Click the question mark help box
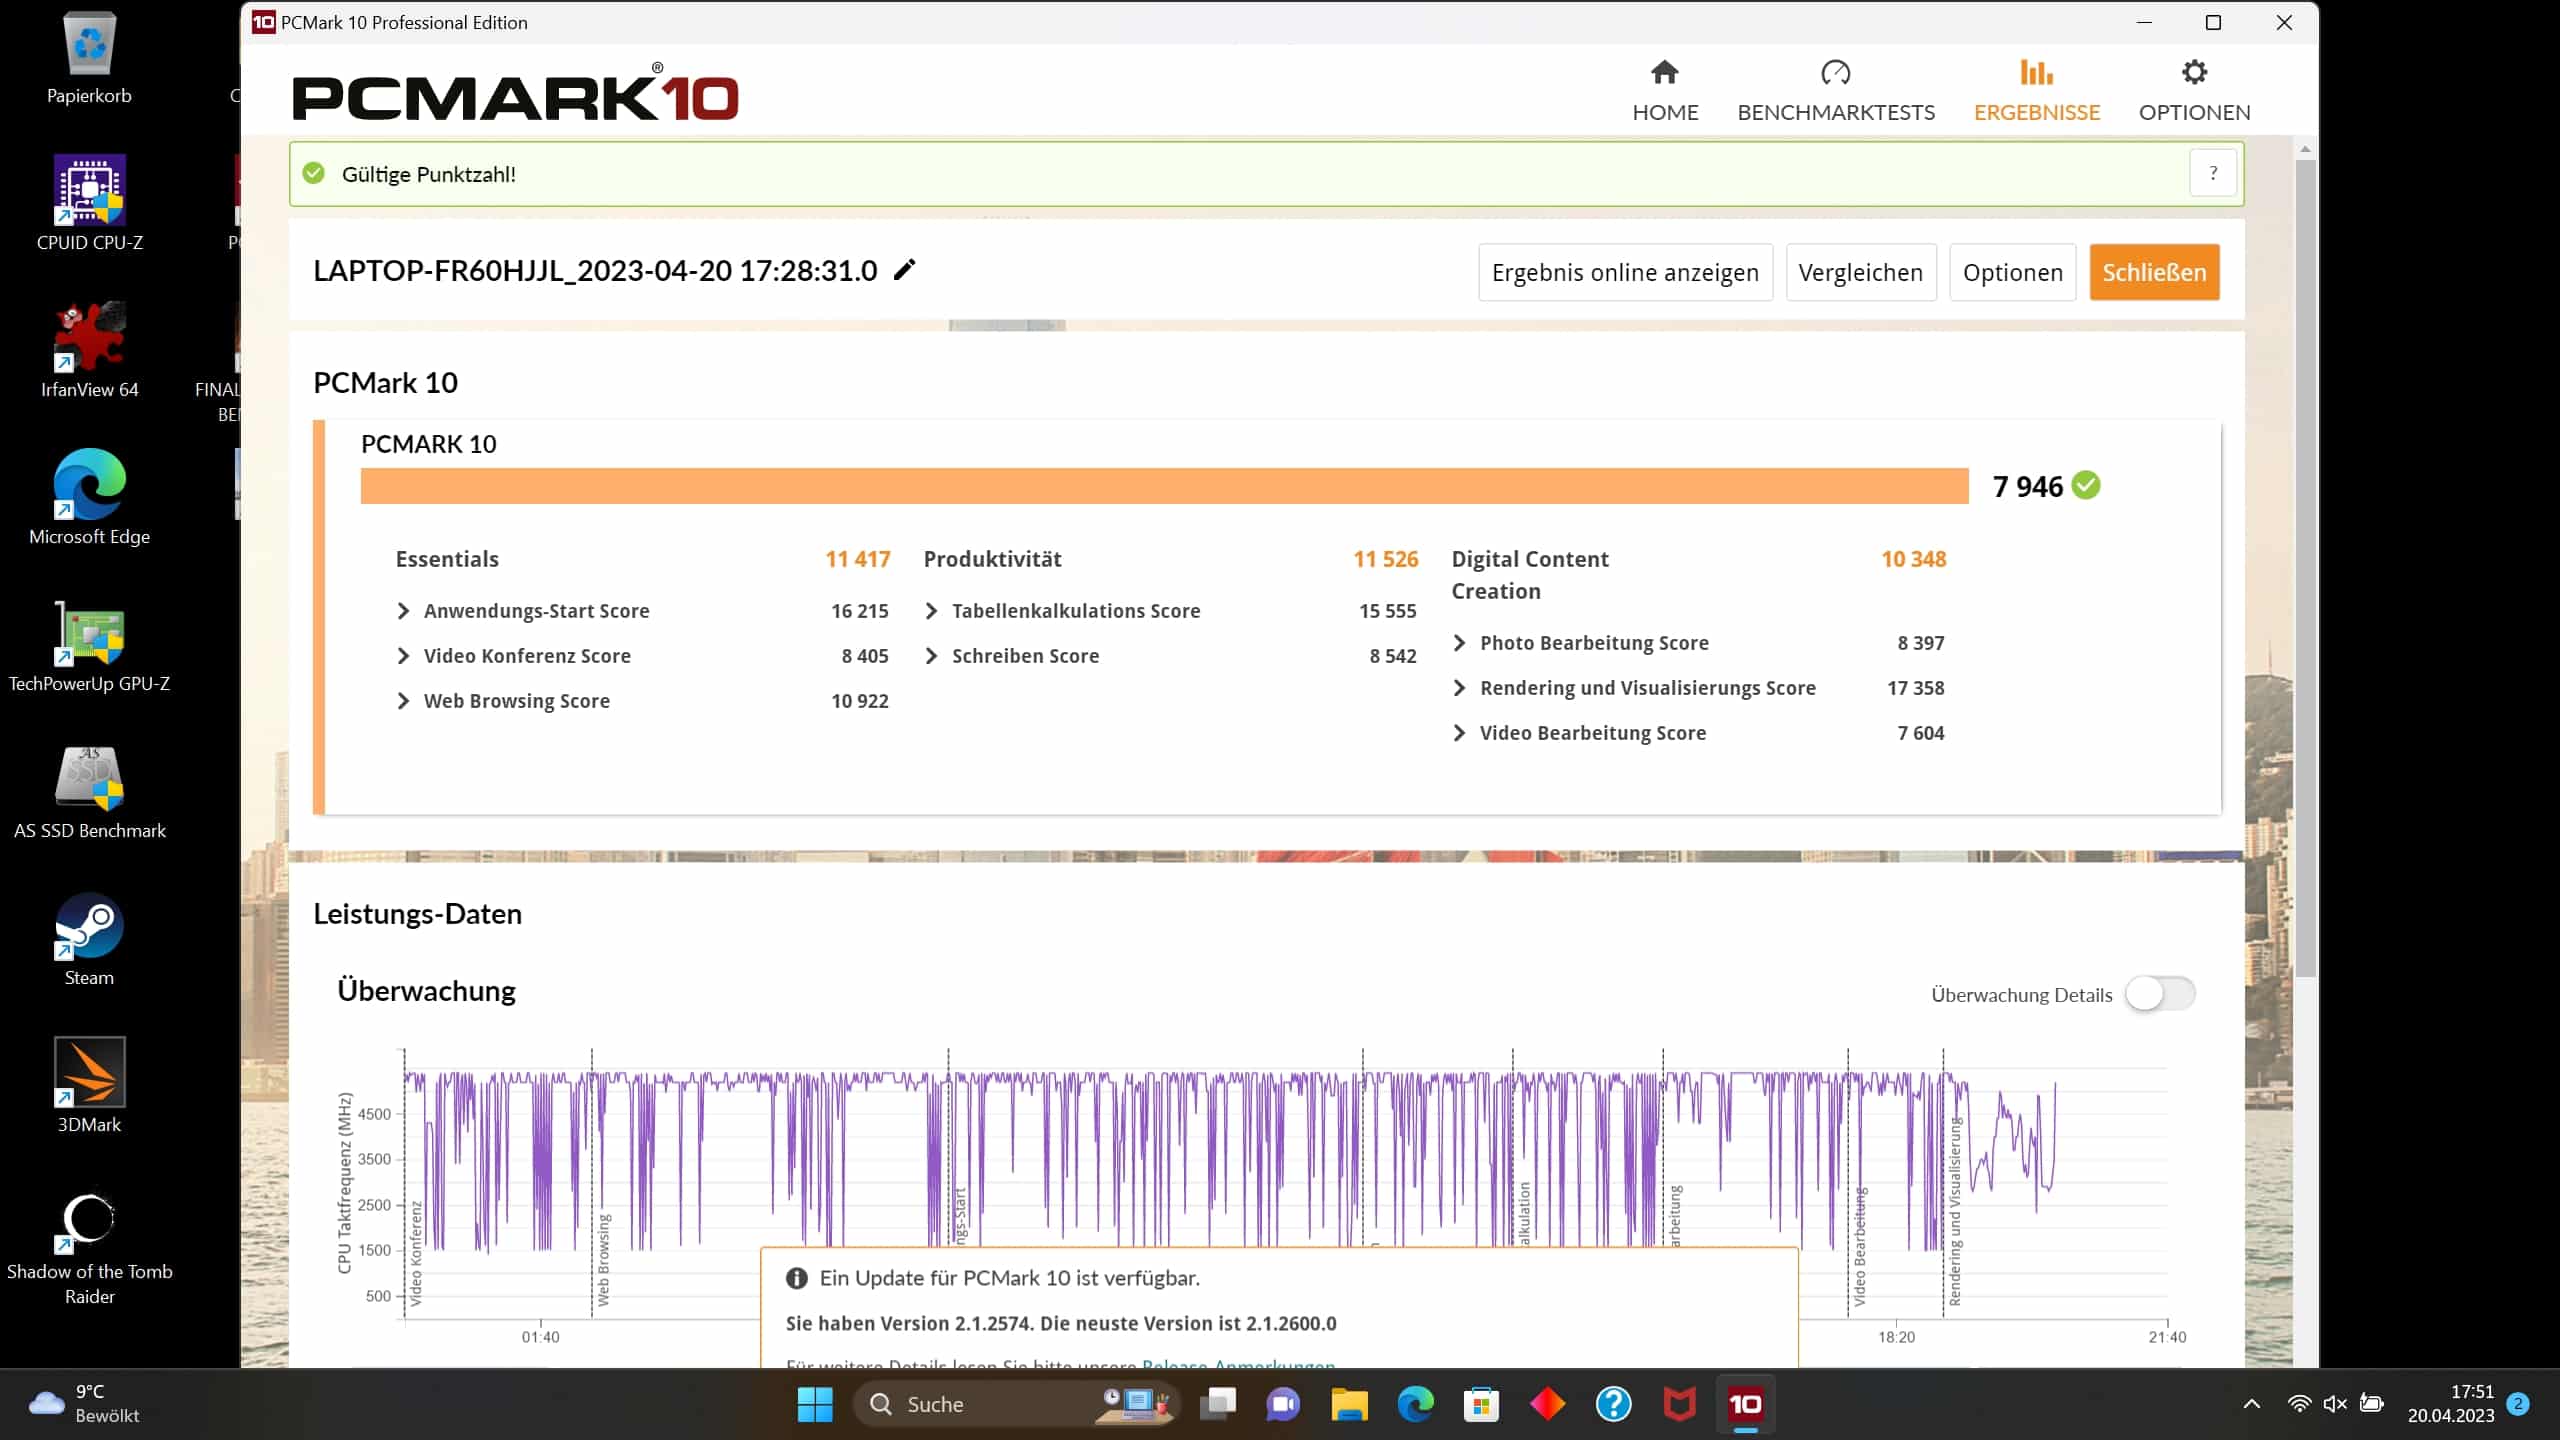 [2212, 173]
